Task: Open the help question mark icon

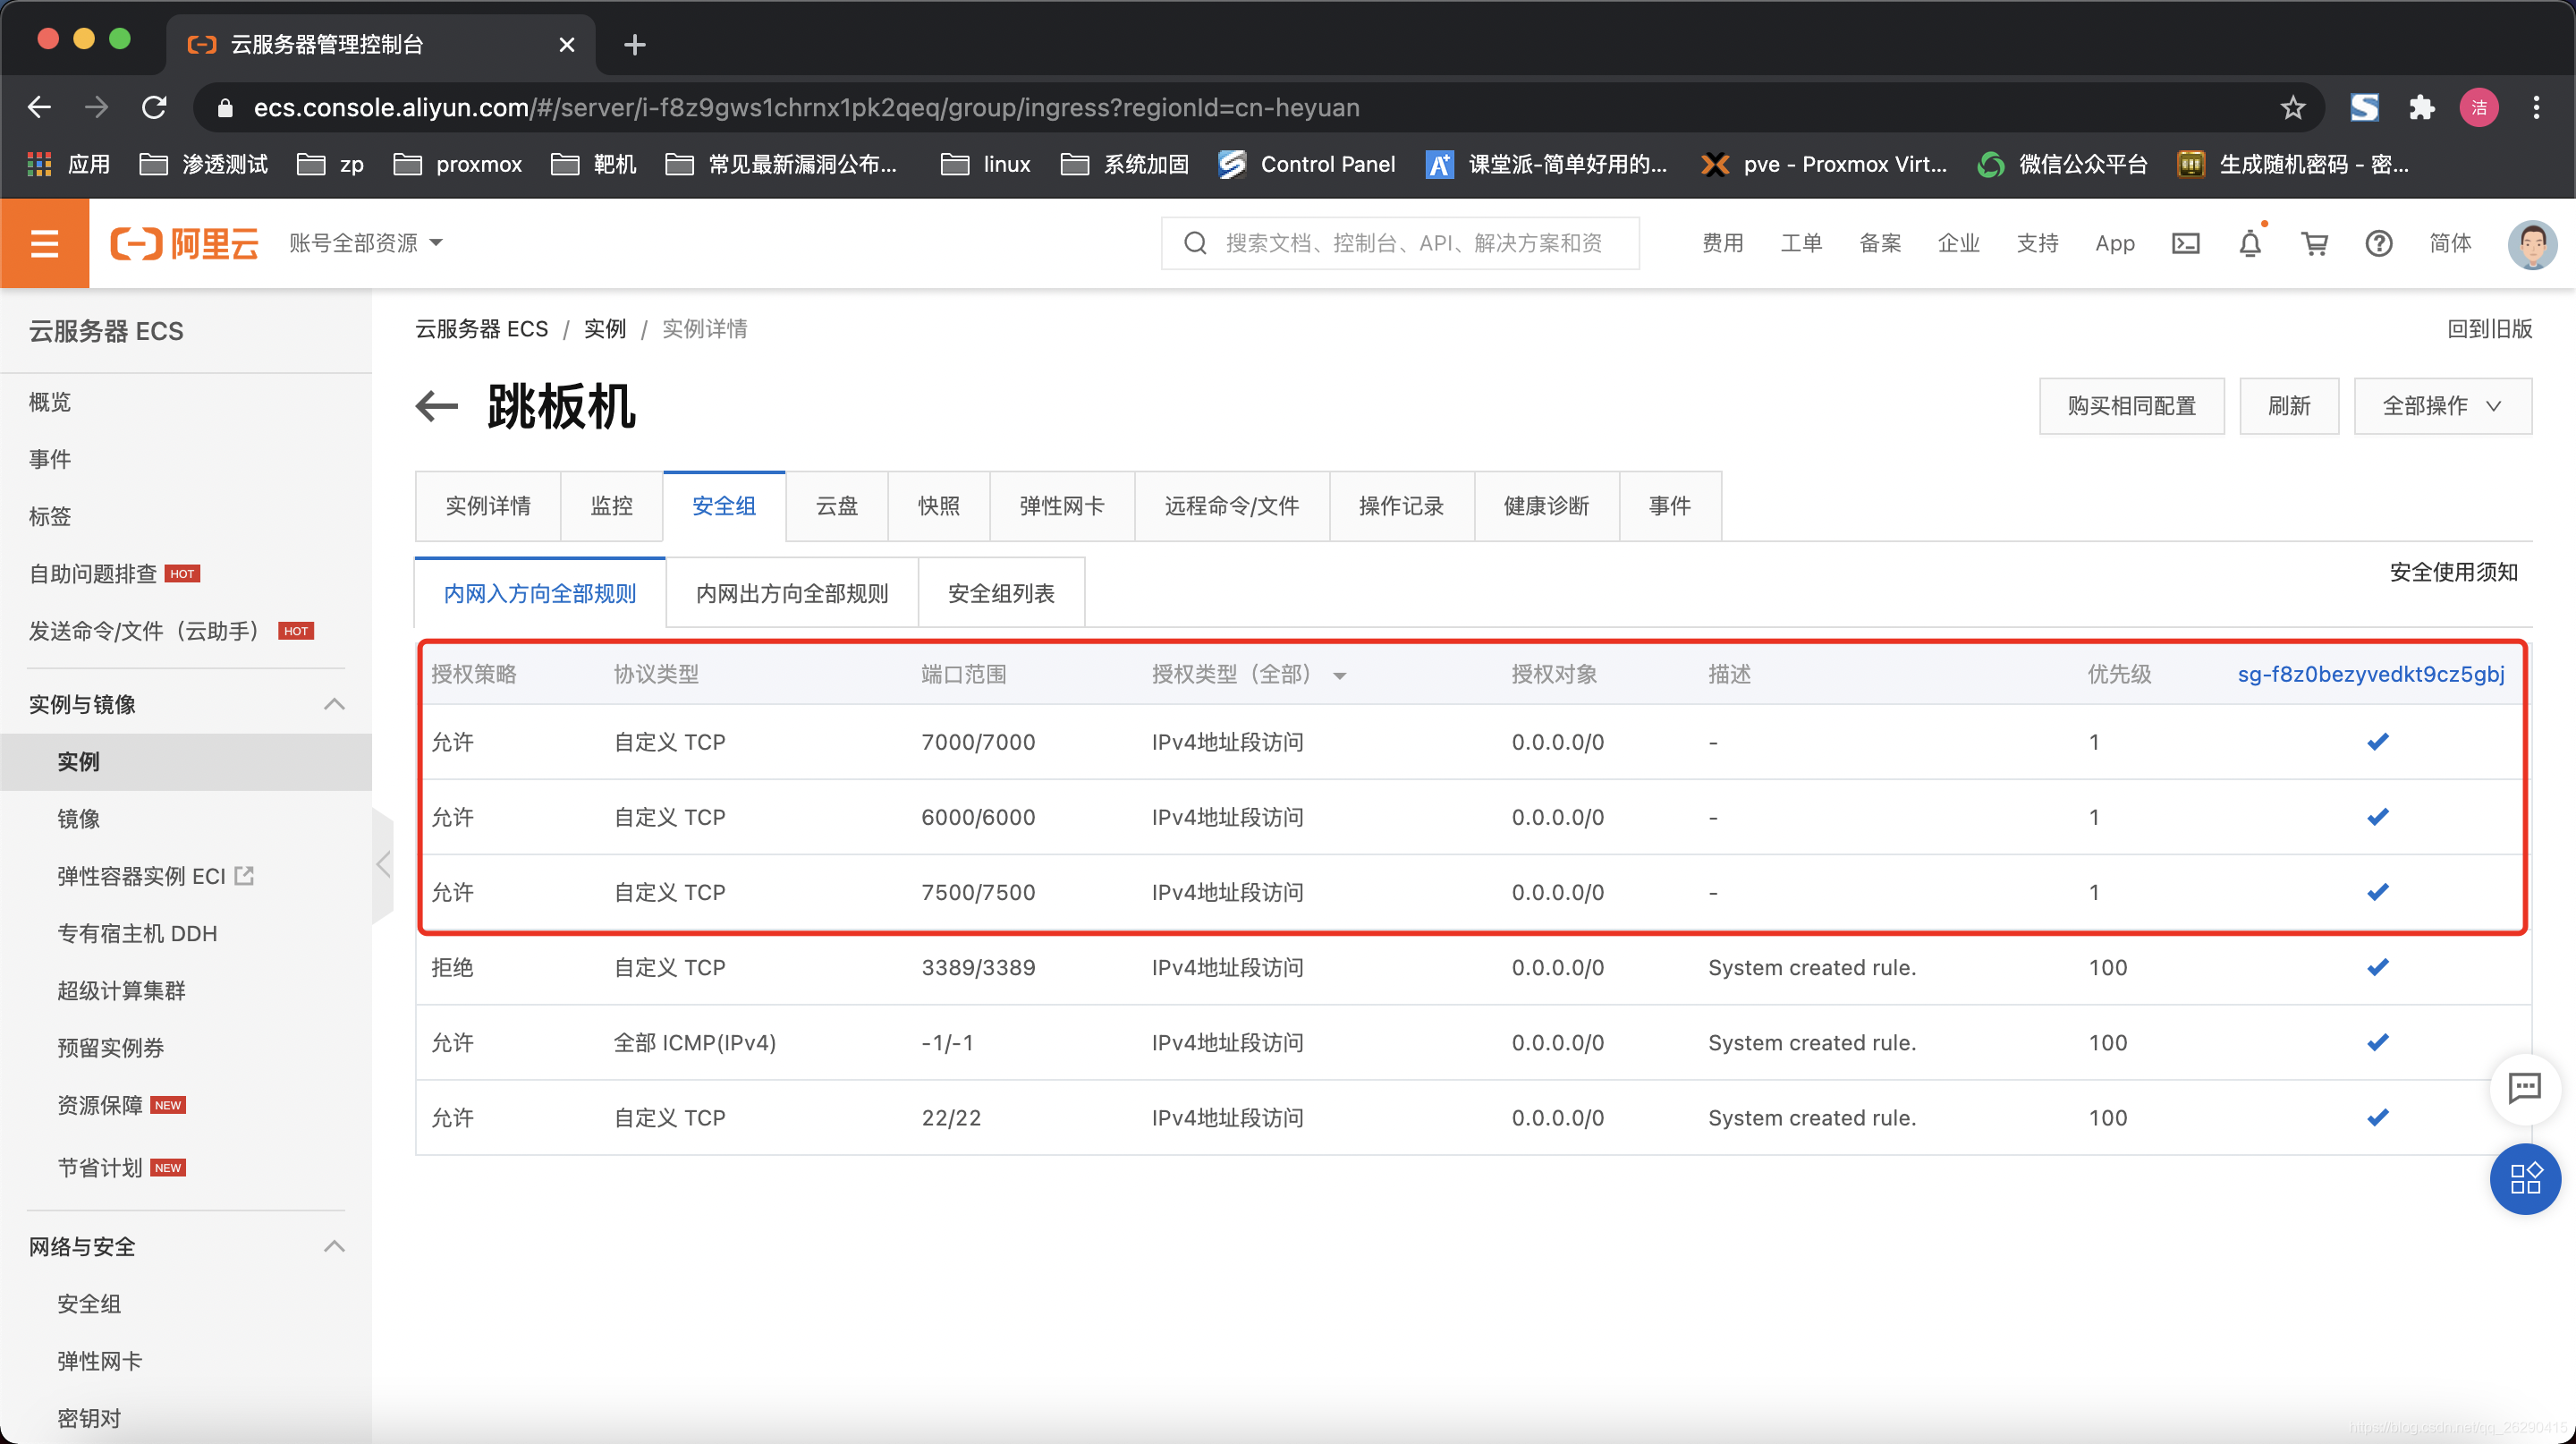Action: [x=2379, y=243]
